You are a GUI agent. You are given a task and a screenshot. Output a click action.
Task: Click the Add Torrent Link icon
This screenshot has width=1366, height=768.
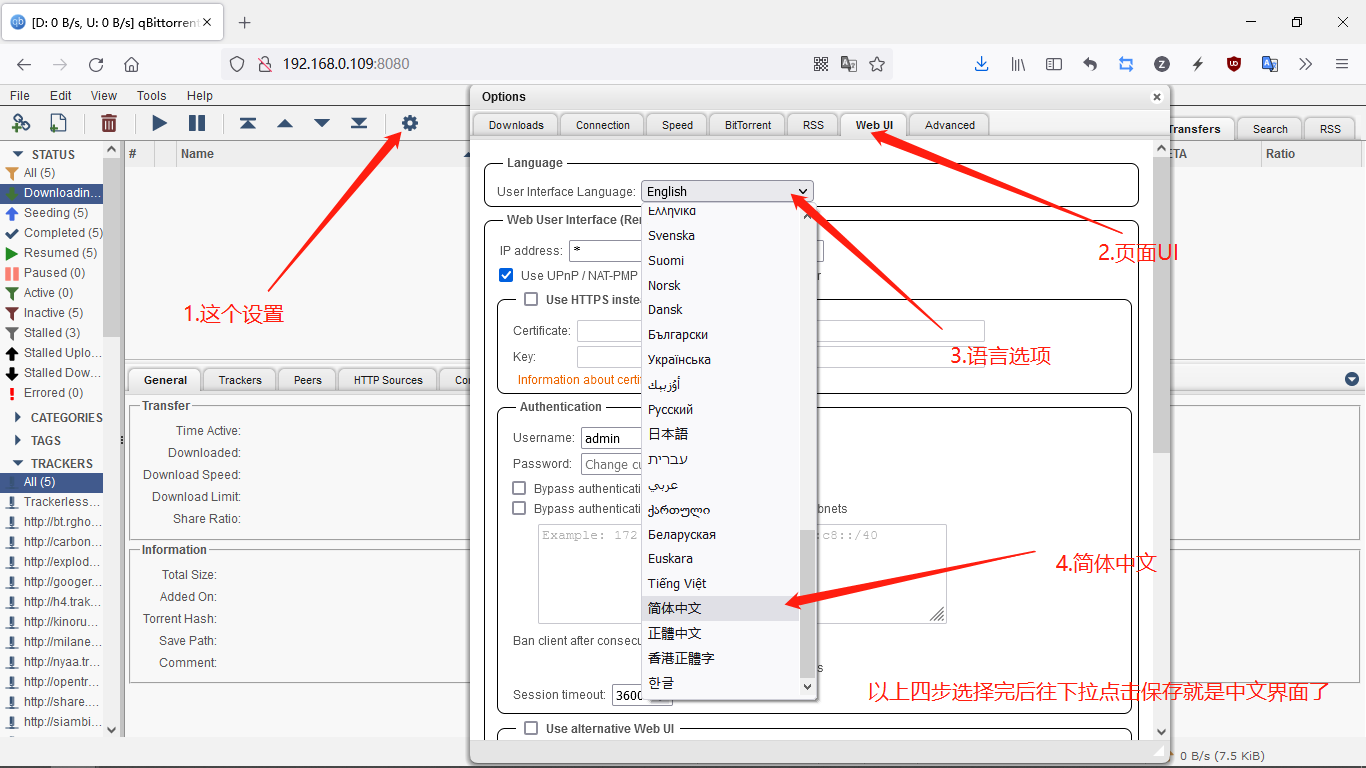pos(21,123)
